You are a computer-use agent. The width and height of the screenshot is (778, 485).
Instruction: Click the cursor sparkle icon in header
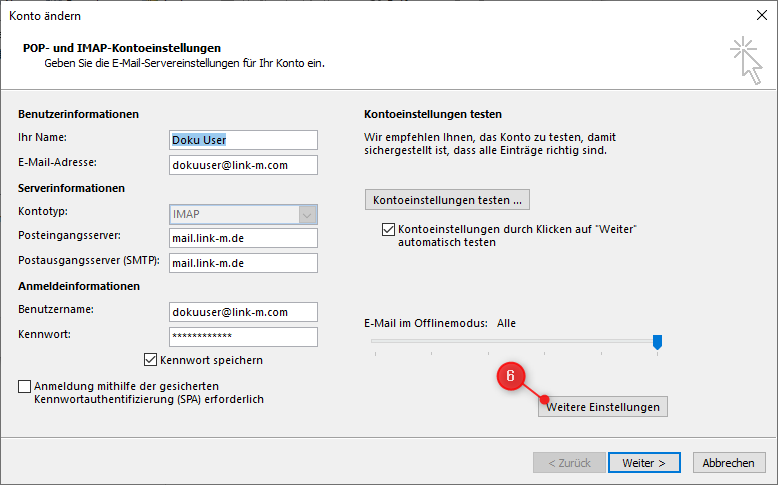(745, 58)
